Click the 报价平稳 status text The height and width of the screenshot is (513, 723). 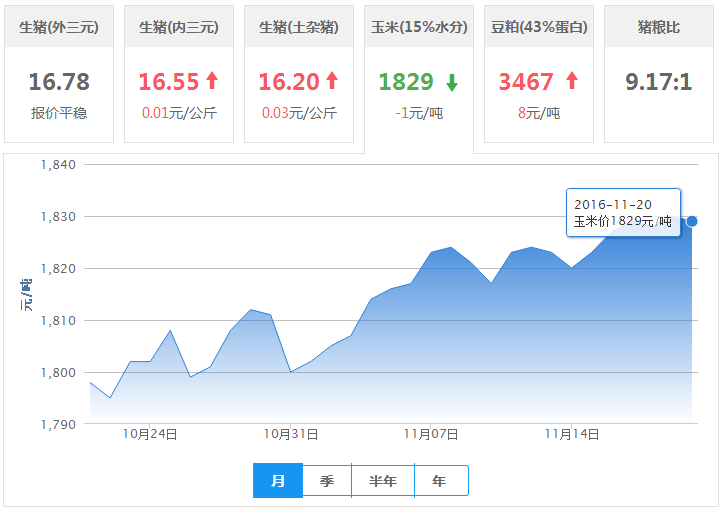point(59,113)
